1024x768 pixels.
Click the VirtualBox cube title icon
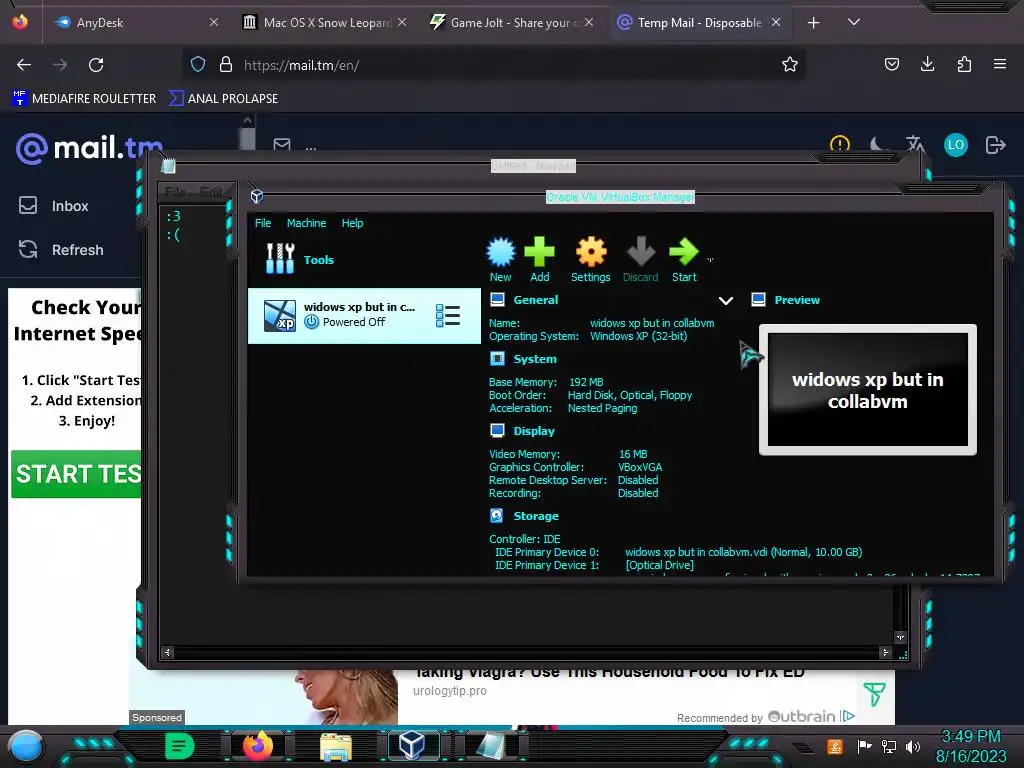[x=257, y=196]
